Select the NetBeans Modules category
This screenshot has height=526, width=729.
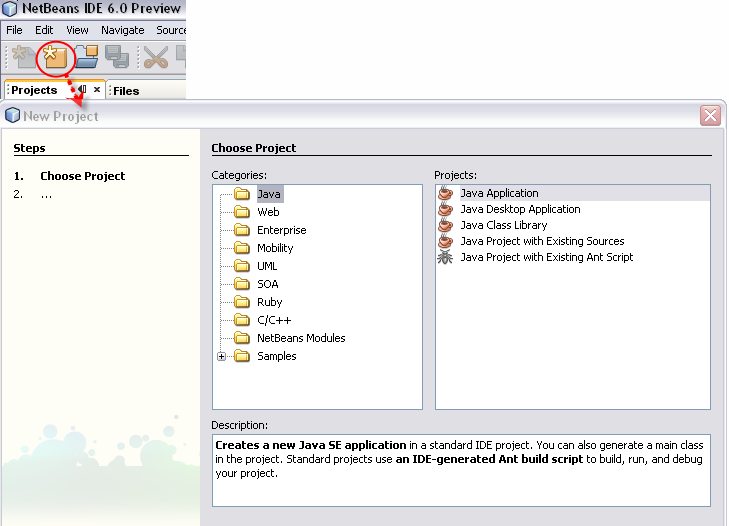pyautogui.click(x=301, y=338)
